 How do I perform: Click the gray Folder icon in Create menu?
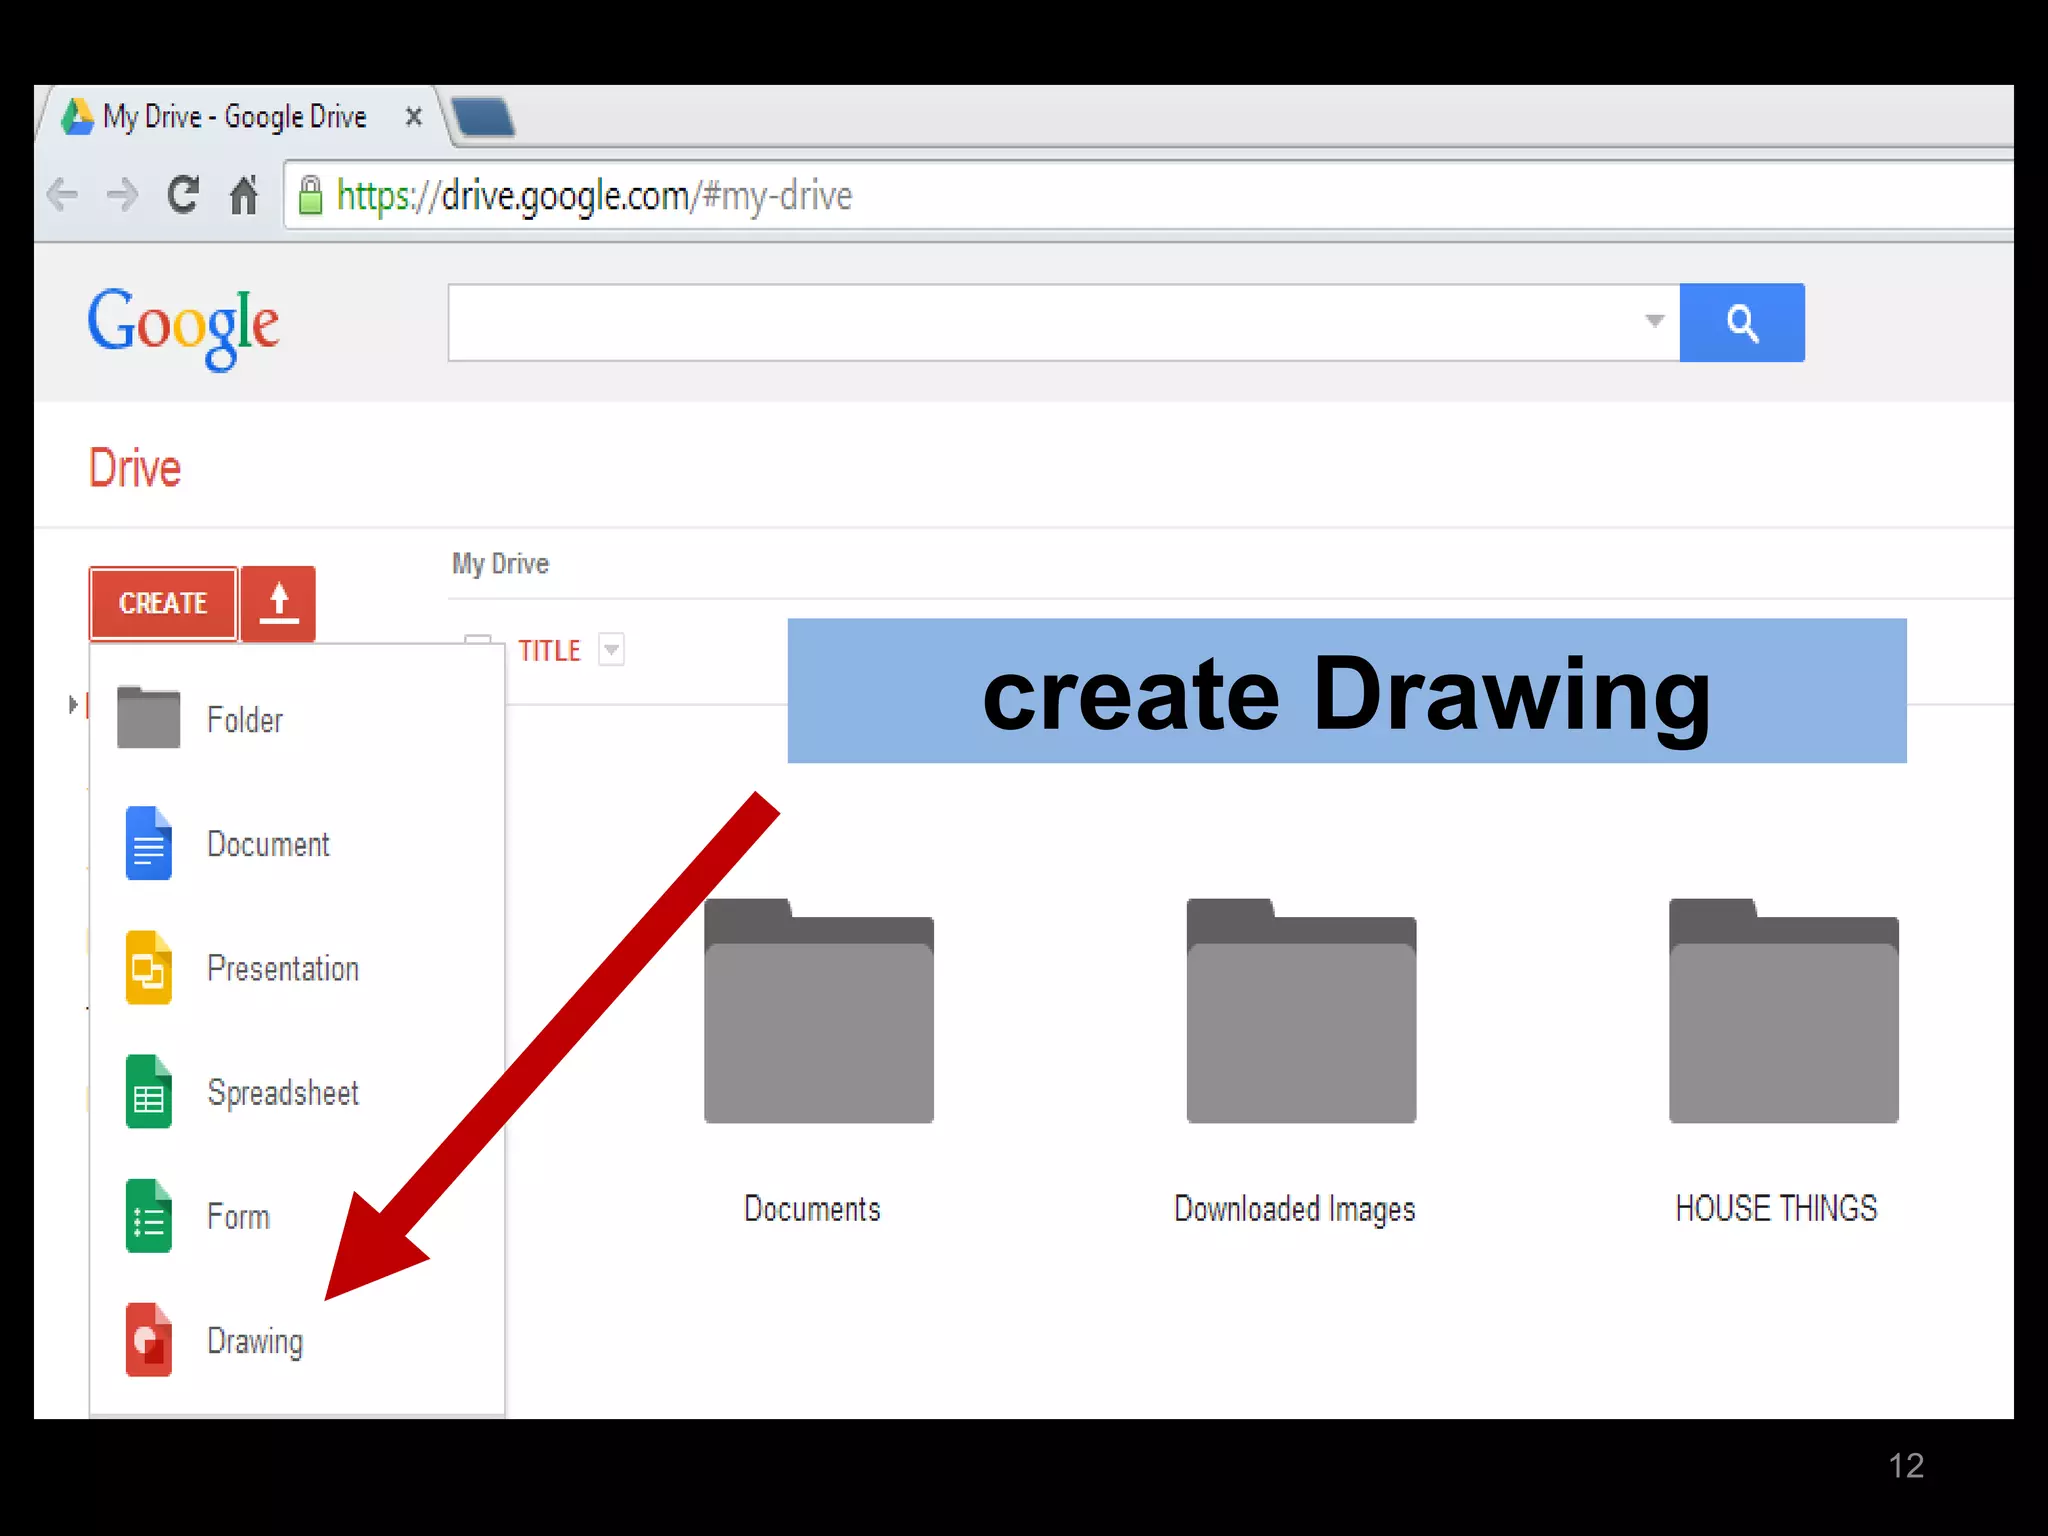[148, 717]
